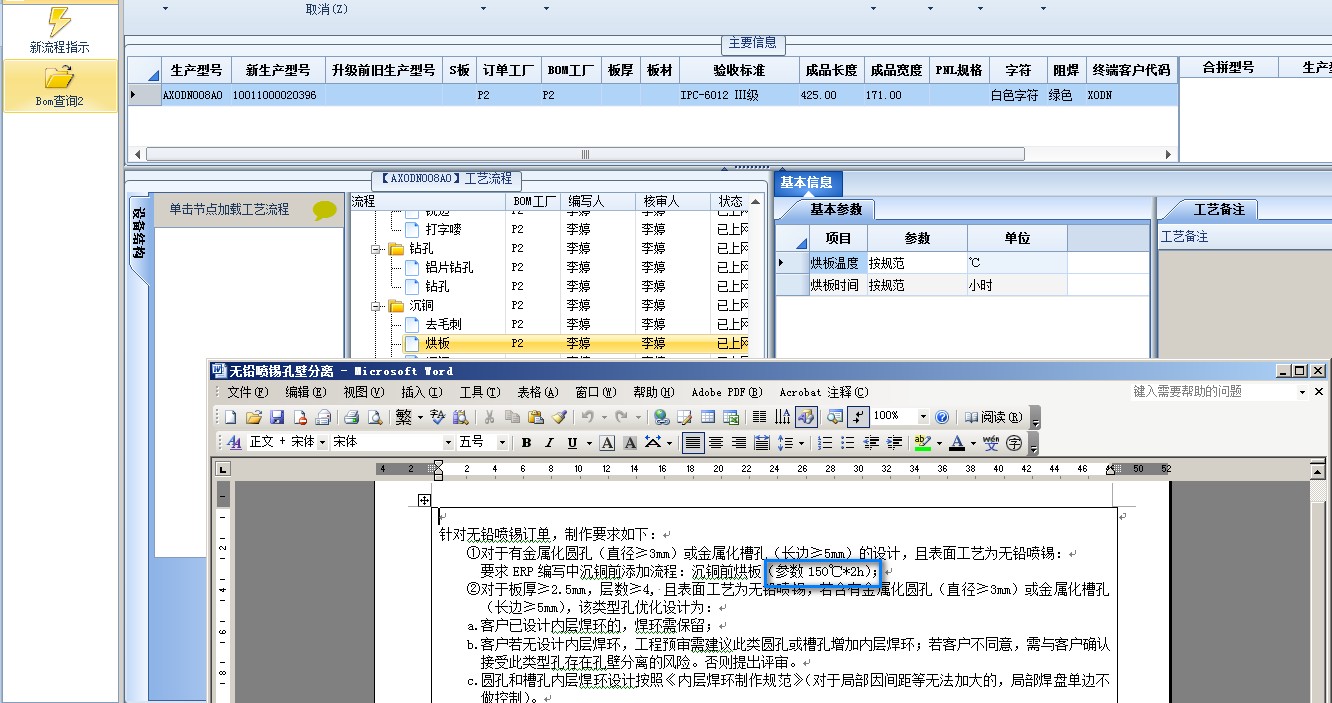Apply the yellow-green highlight color in Word

(x=923, y=443)
